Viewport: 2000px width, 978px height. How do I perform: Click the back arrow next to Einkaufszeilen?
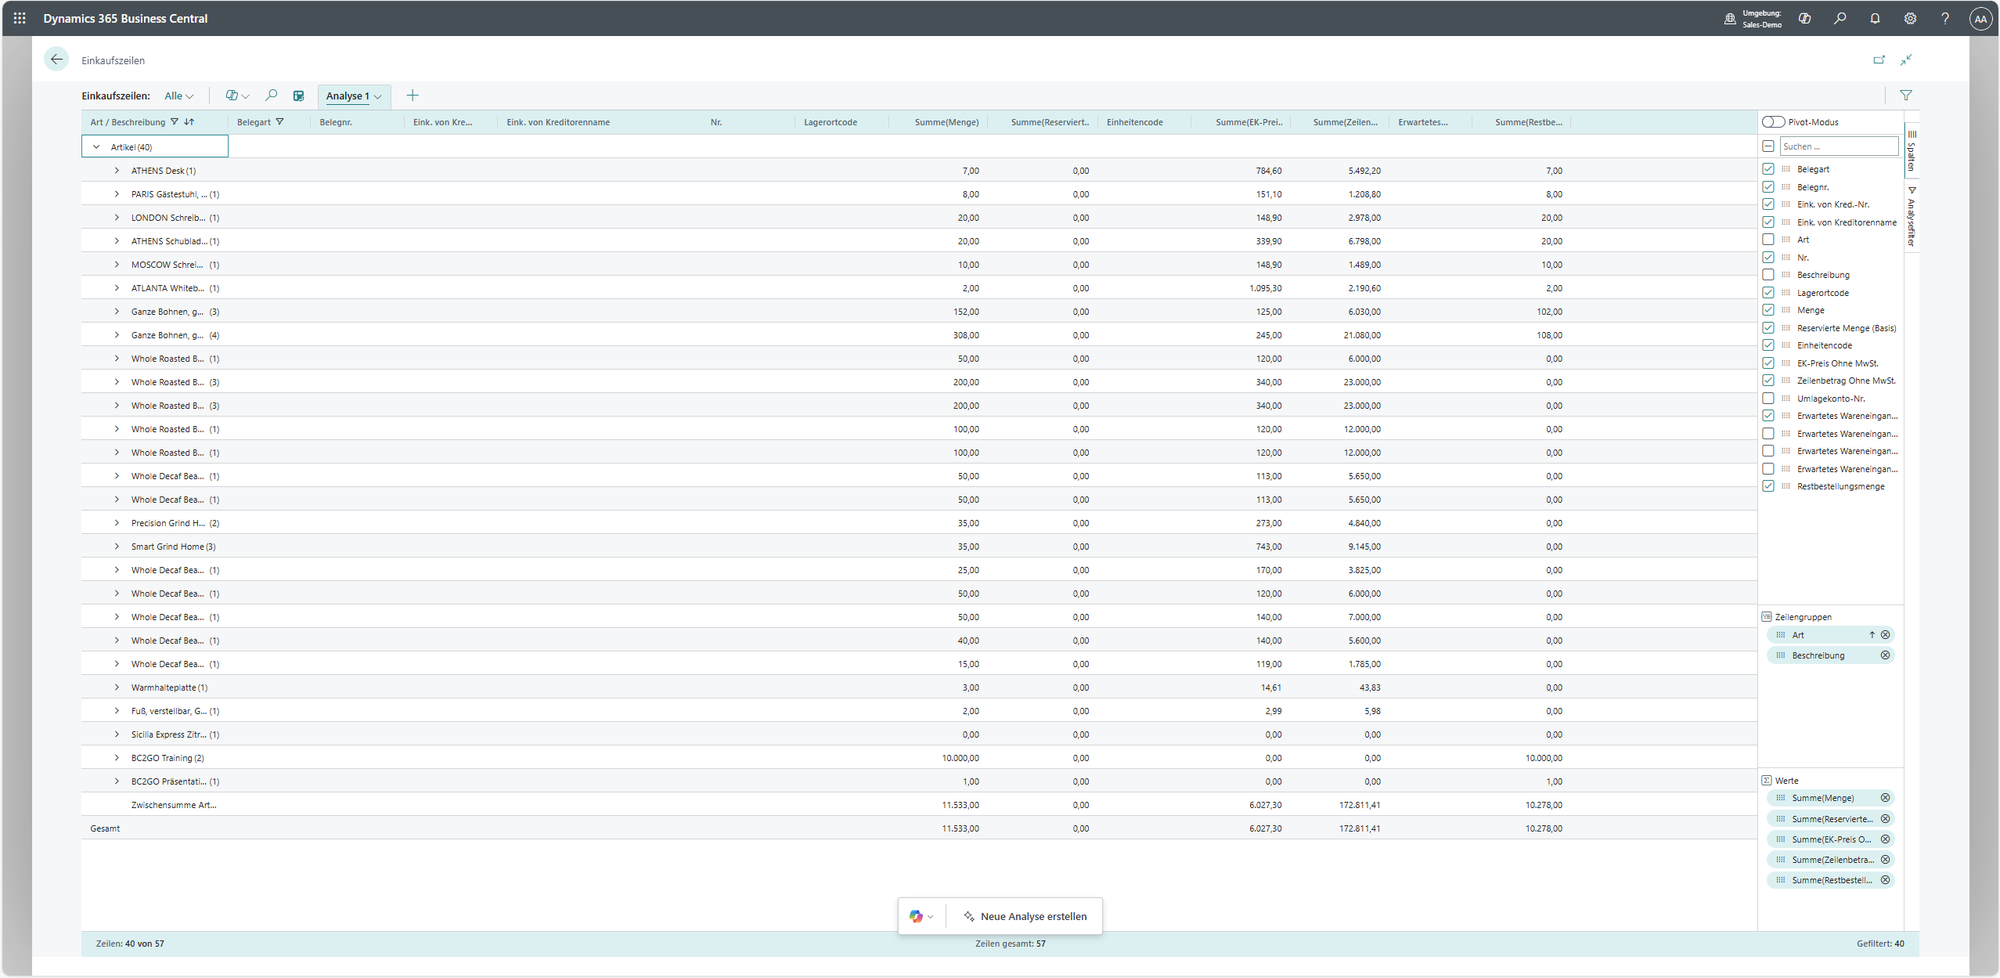click(x=57, y=60)
